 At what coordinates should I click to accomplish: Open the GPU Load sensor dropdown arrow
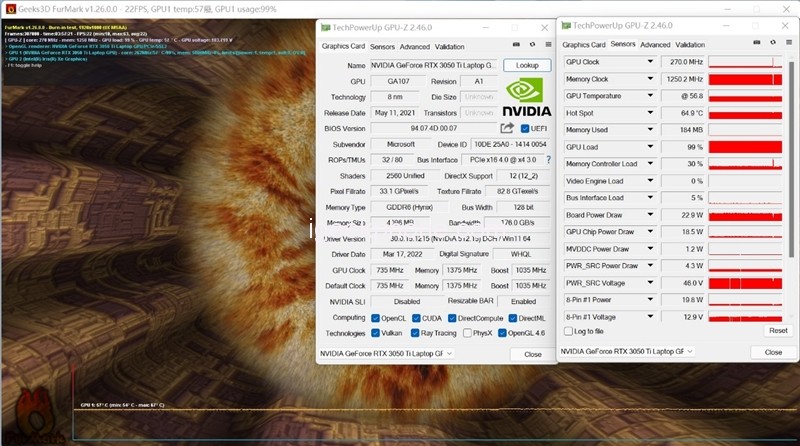[650, 147]
